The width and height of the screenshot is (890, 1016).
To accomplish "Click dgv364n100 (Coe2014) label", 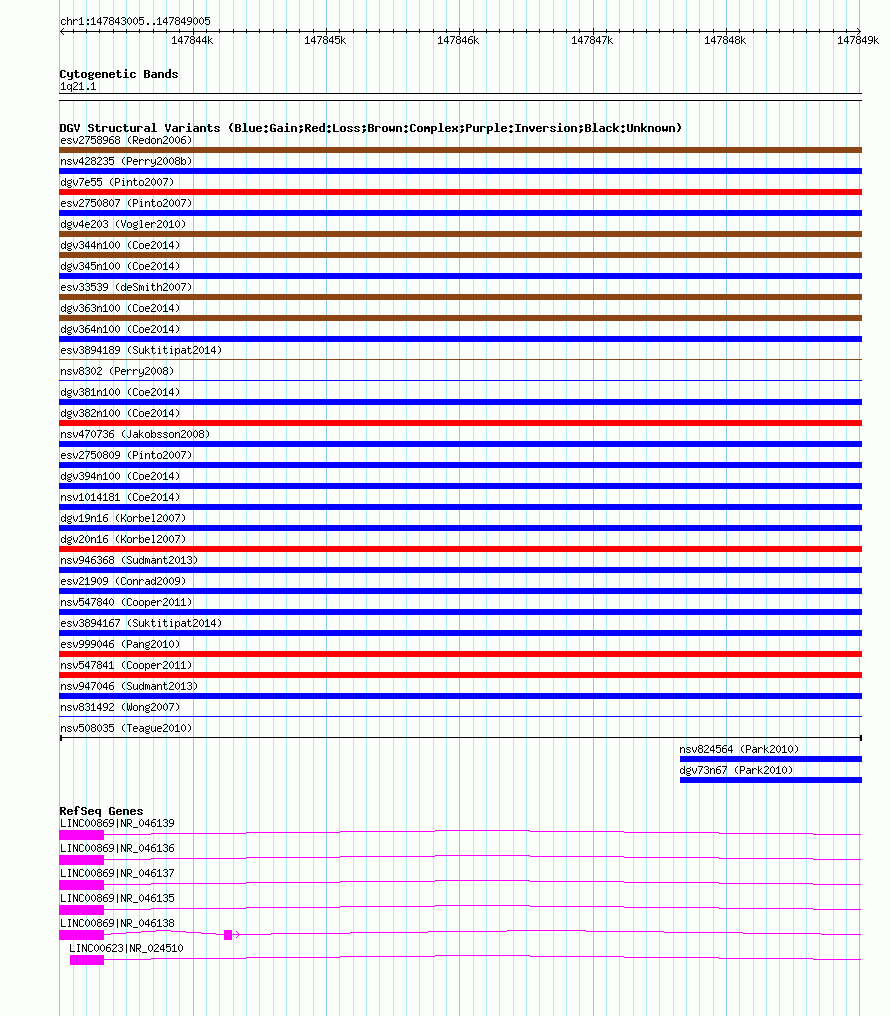I will click(x=120, y=329).
